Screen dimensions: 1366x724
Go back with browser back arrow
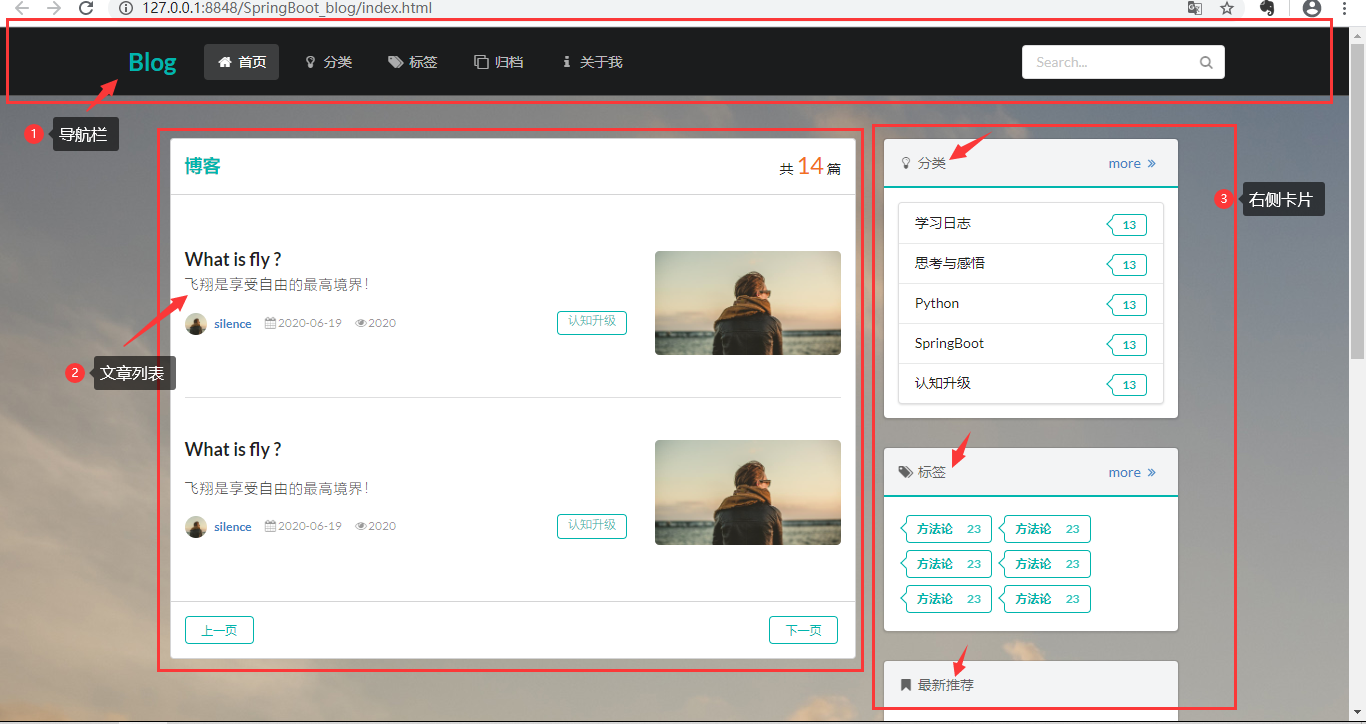(x=21, y=8)
